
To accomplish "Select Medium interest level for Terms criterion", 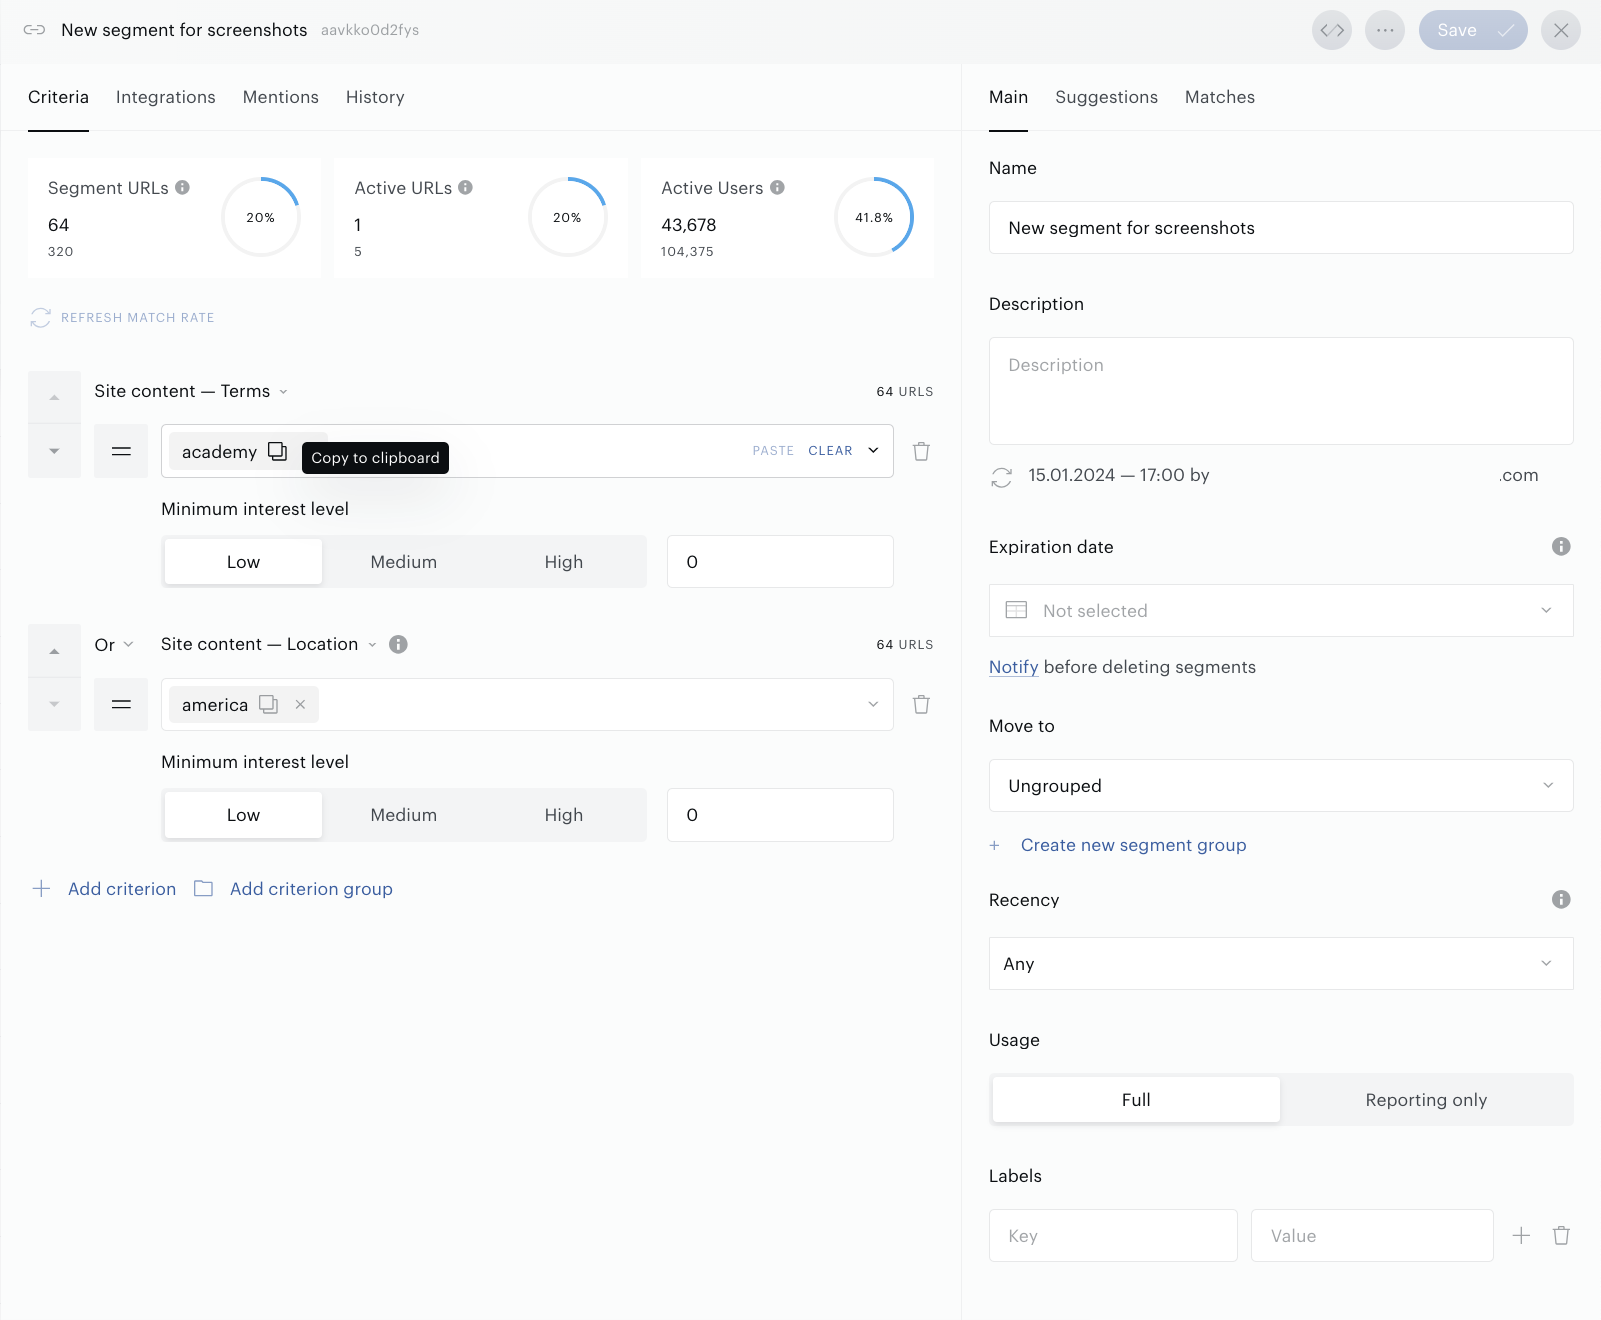I will pyautogui.click(x=403, y=562).
